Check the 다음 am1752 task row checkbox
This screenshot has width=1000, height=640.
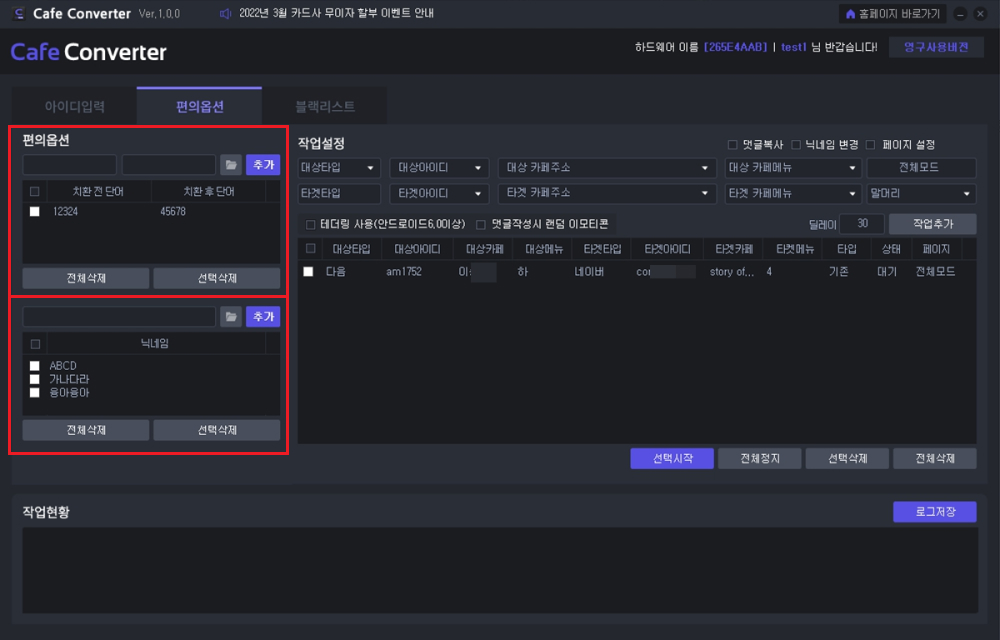pyautogui.click(x=309, y=272)
